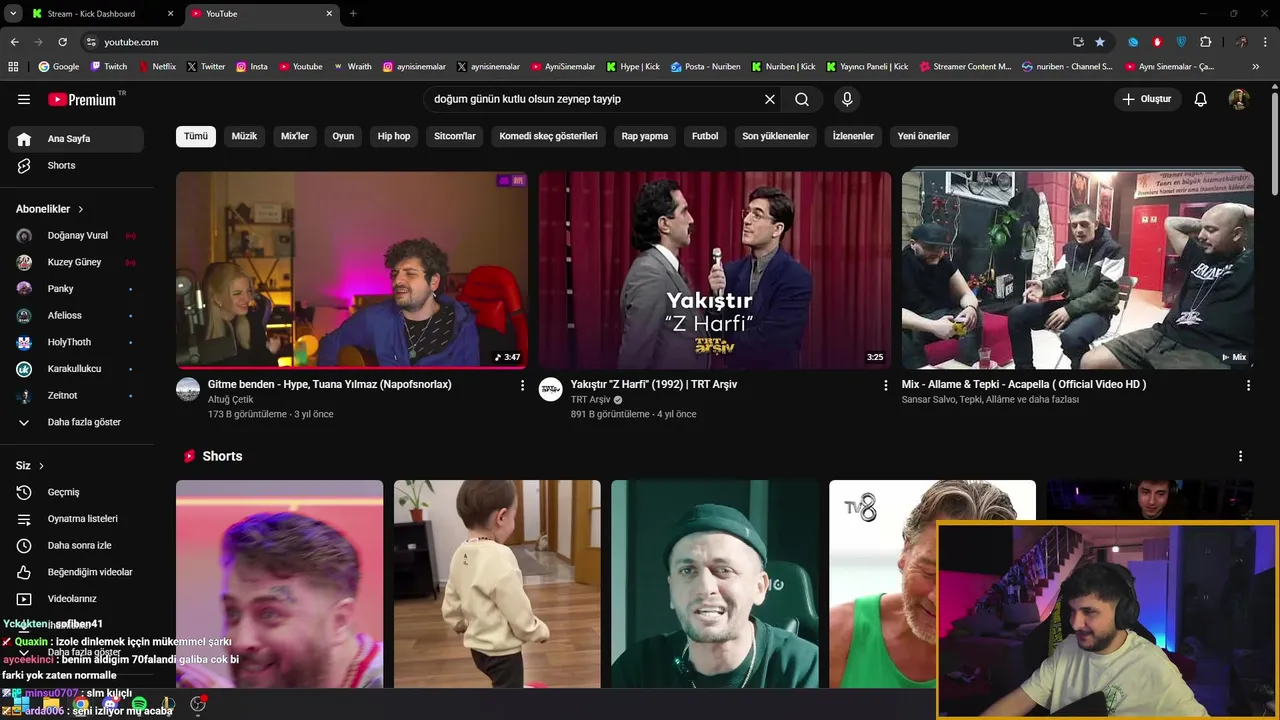Open the Altuğ Çetik channel link

pos(230,400)
